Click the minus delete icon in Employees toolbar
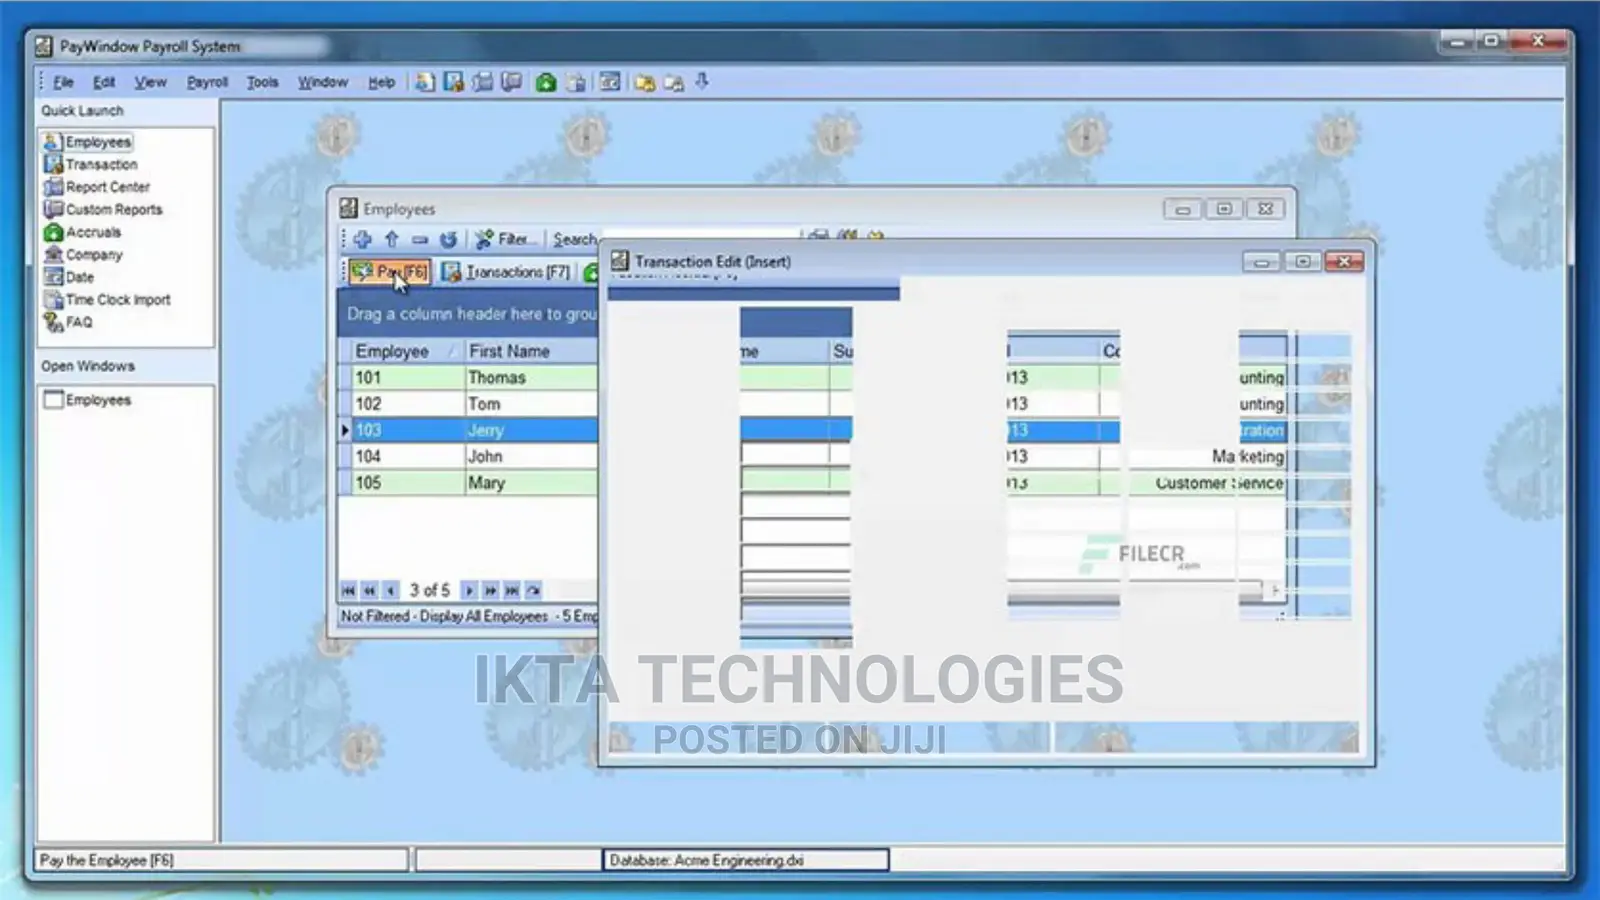The image size is (1600, 900). pyautogui.click(x=420, y=239)
